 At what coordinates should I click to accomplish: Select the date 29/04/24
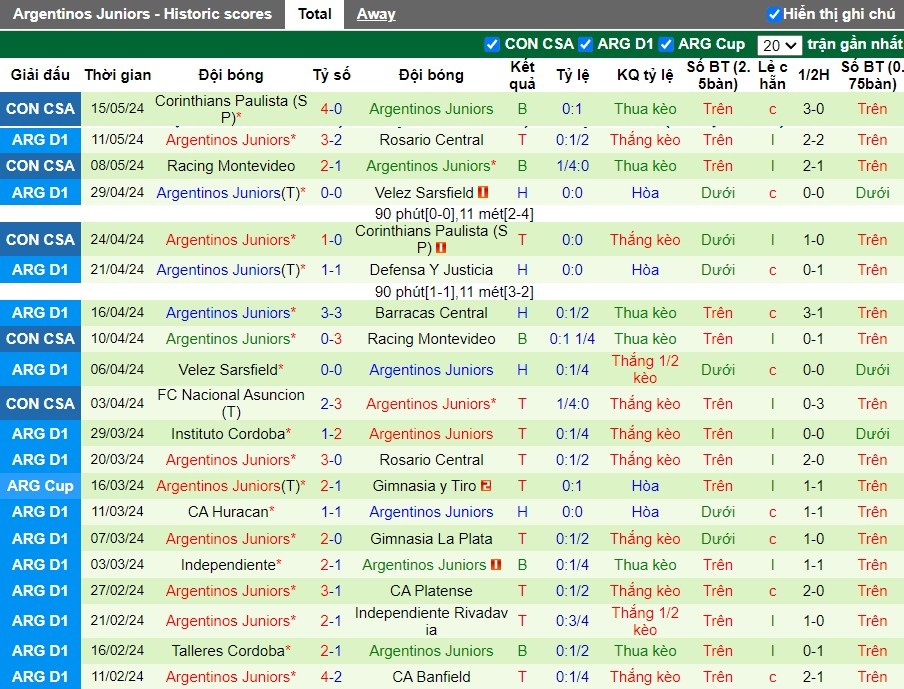pos(118,192)
